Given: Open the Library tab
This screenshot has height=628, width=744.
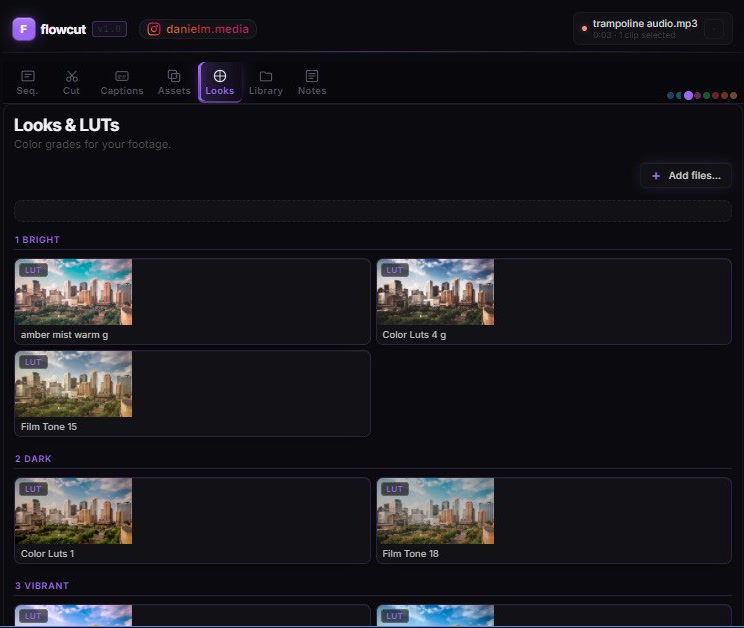Looking at the screenshot, I should tap(266, 83).
